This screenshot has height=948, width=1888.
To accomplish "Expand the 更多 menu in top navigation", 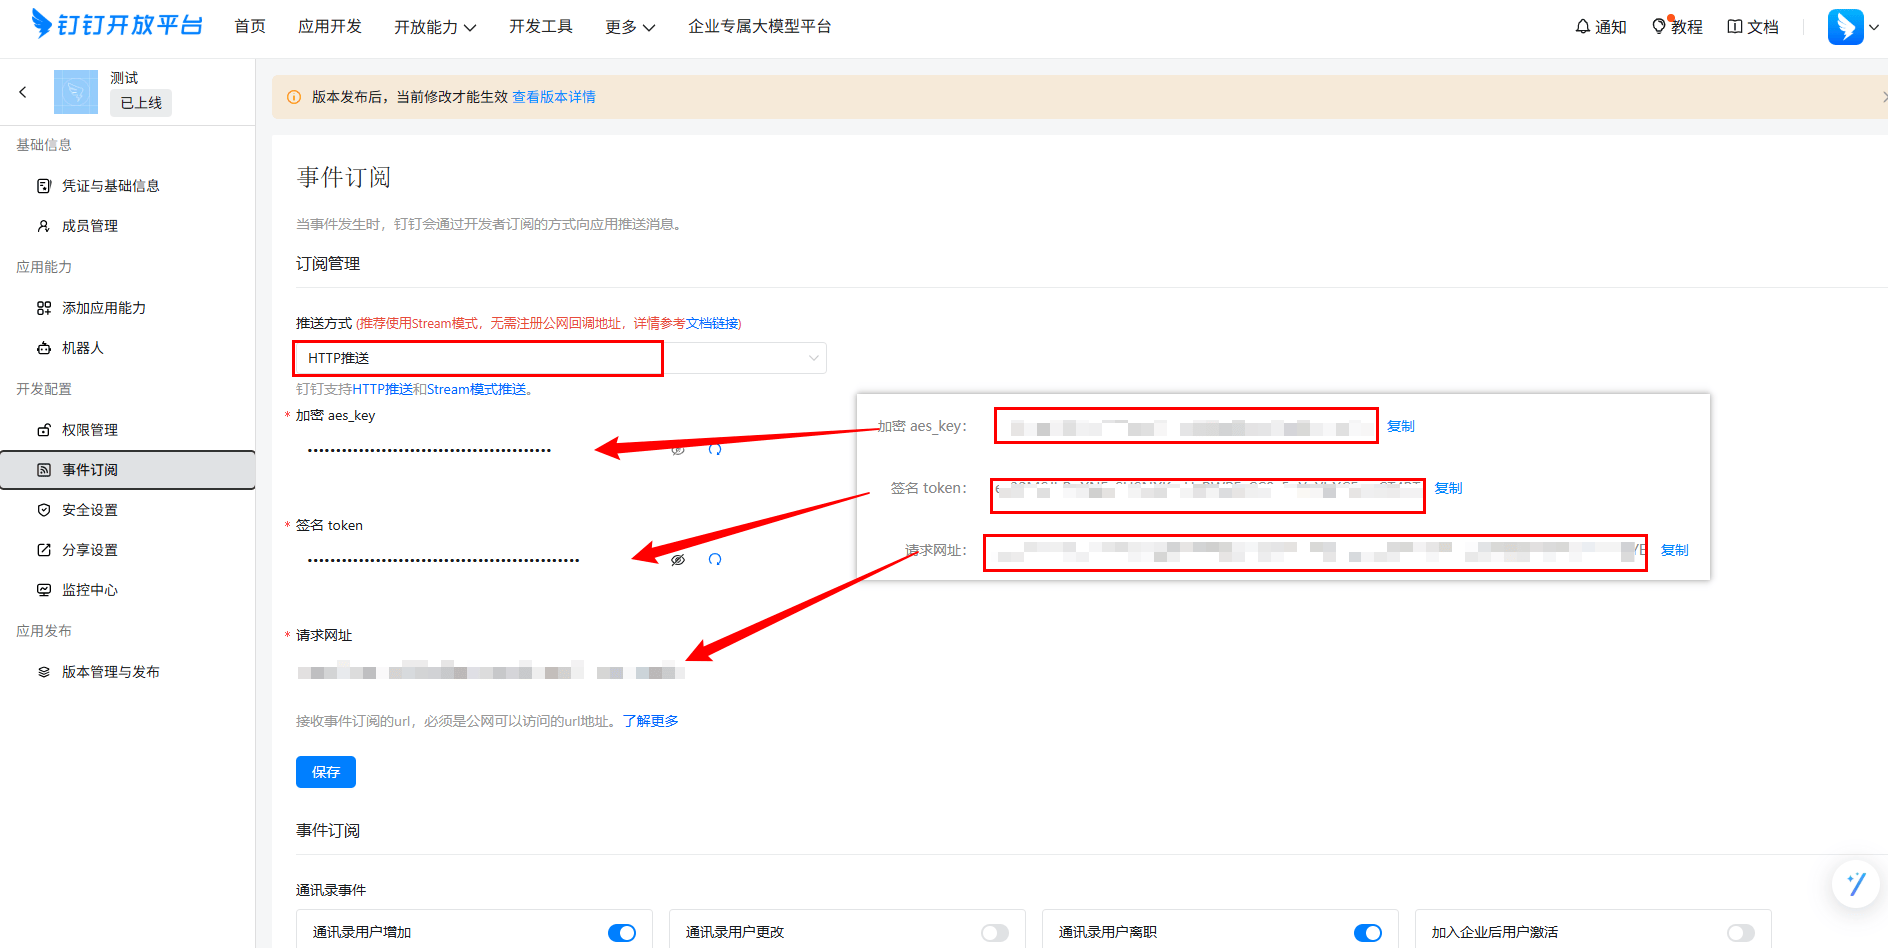I will coord(630,27).
